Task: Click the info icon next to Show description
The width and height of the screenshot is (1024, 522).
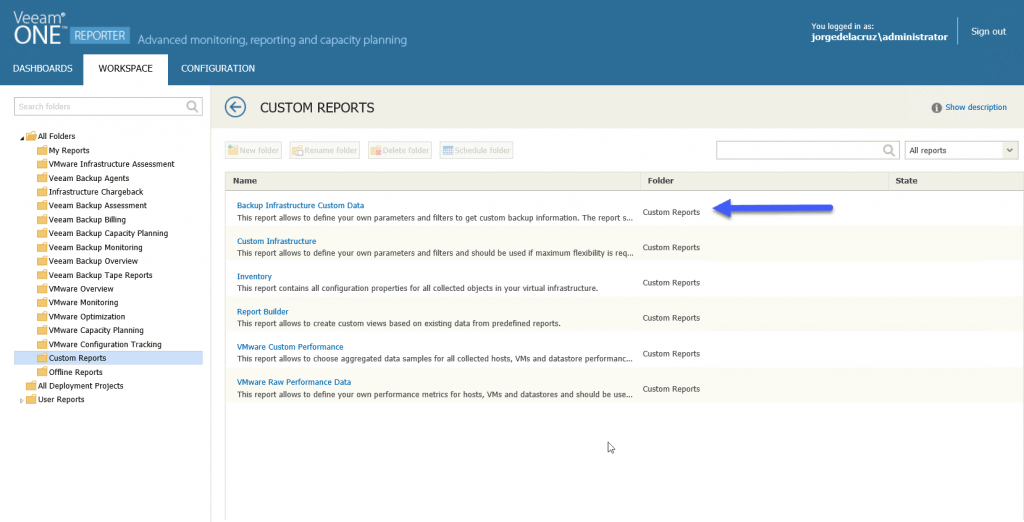Action: click(x=936, y=108)
